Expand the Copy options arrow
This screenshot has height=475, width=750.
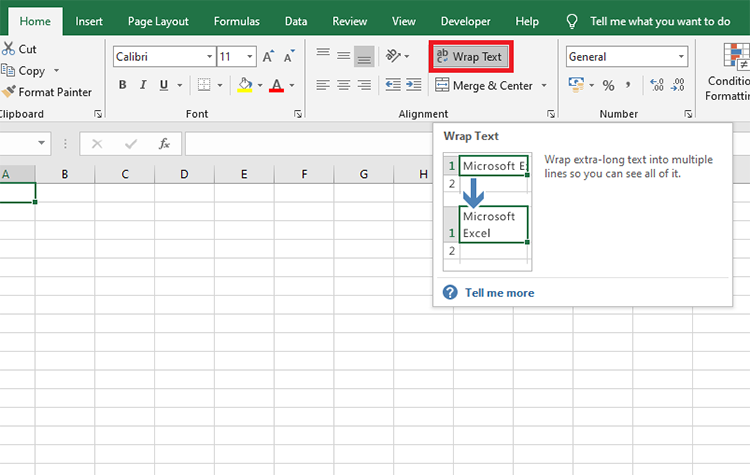pyautogui.click(x=56, y=71)
